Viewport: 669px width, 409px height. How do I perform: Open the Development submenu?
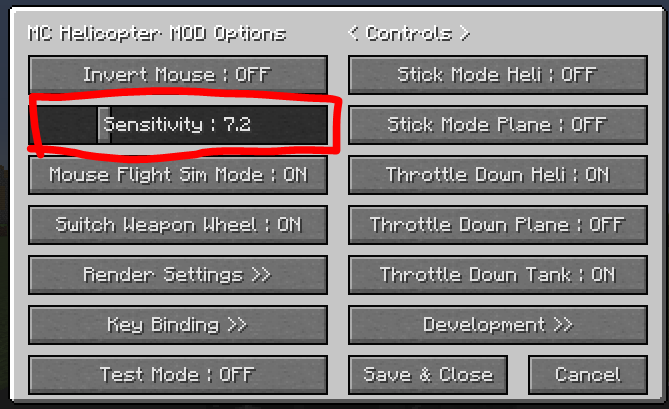498,325
